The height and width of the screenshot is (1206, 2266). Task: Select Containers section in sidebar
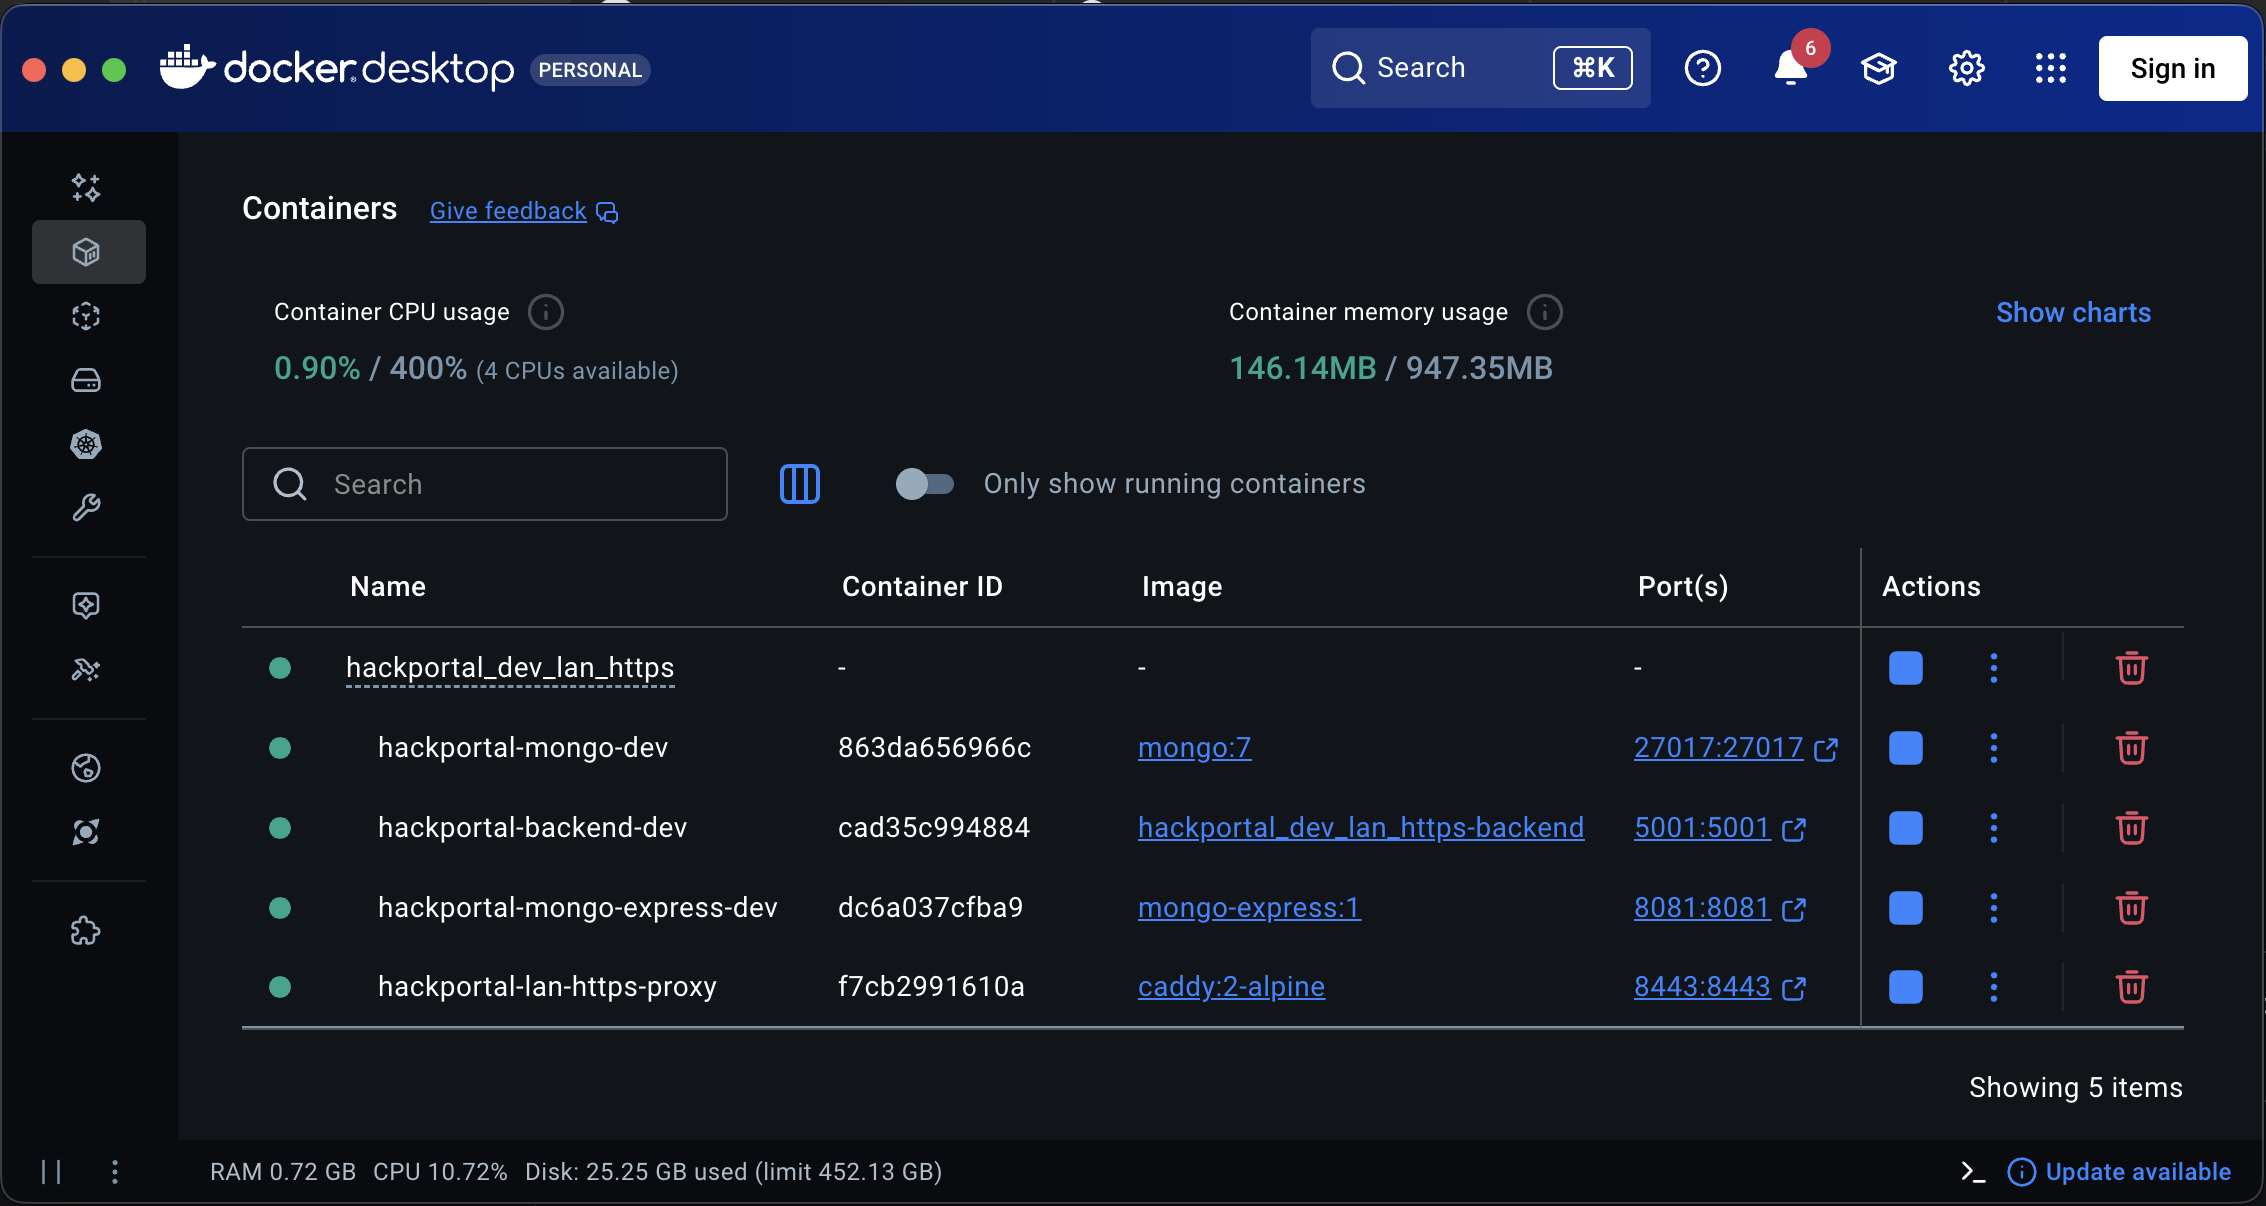[88, 252]
